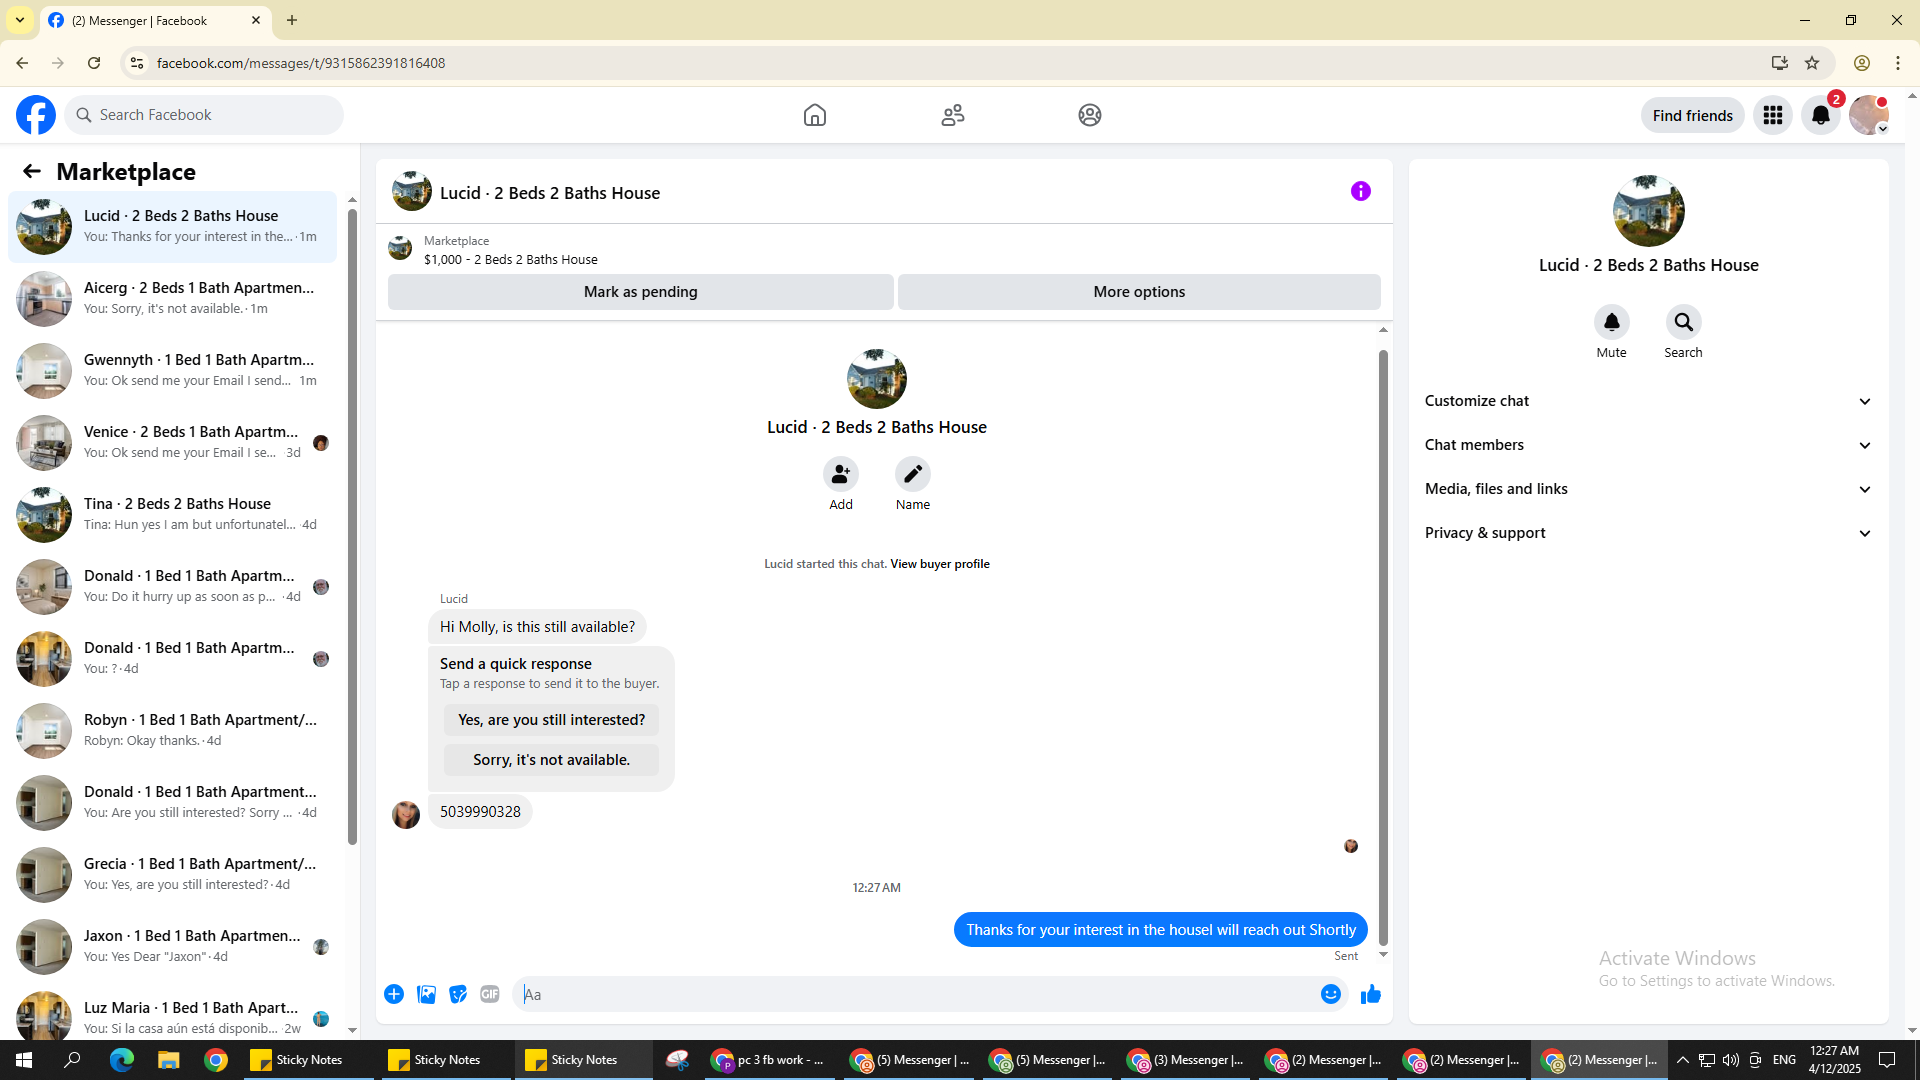Open a new browser tab

292,20
